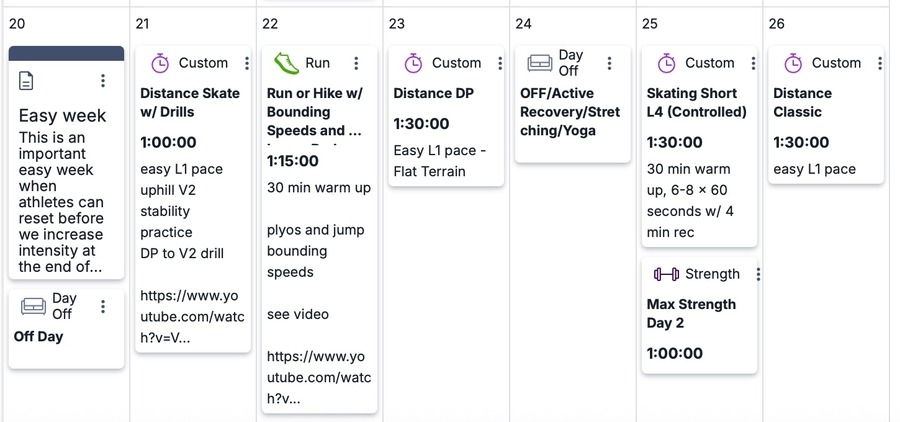900x422 pixels.
Task: Open the Distance Classic workout title
Action: 802,102
